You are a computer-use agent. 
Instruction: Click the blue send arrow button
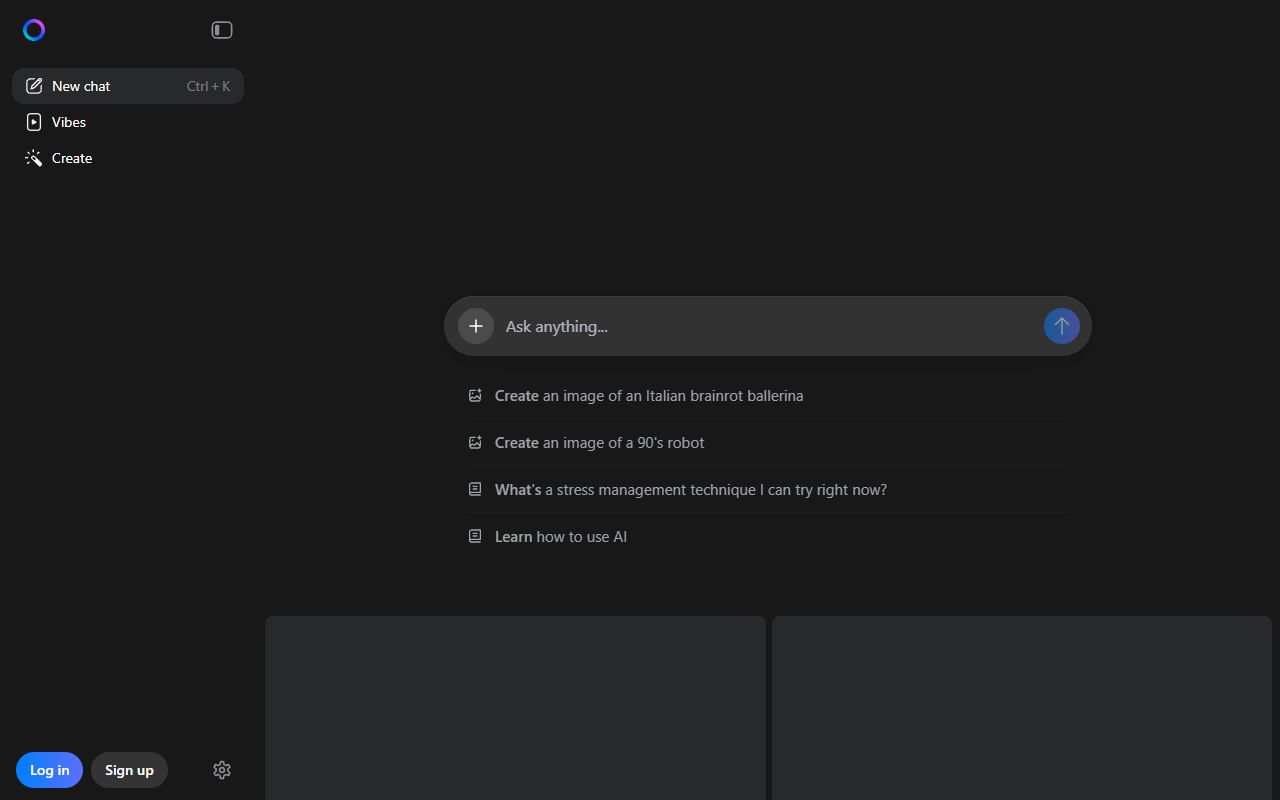coord(1061,325)
